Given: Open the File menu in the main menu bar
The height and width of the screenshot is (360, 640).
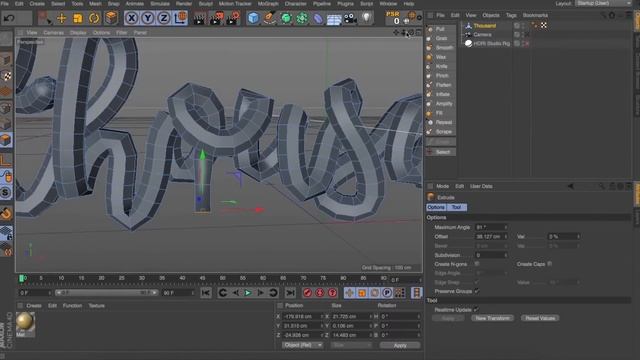Looking at the screenshot, I should point(5,4).
